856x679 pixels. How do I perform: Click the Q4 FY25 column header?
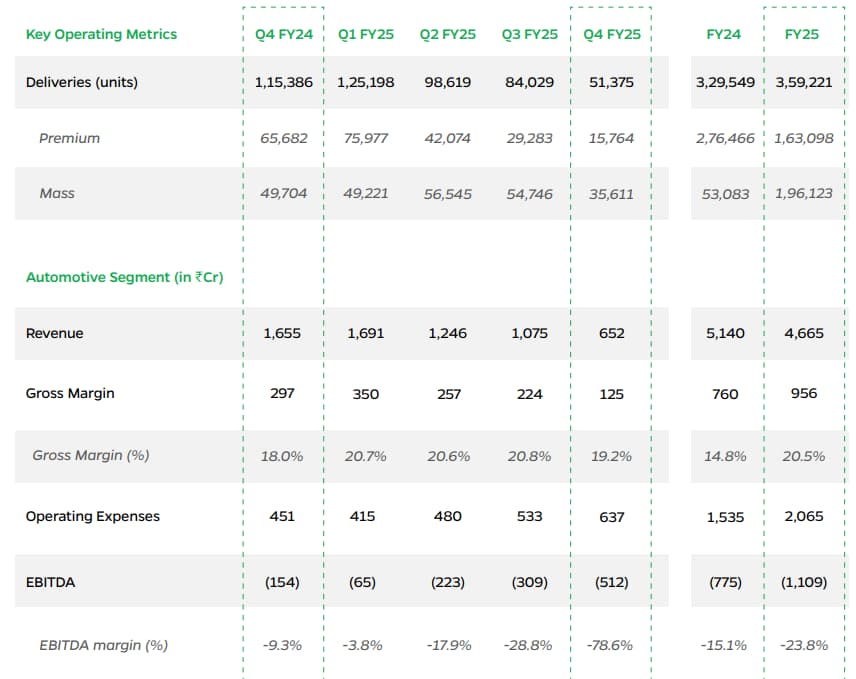coord(611,34)
